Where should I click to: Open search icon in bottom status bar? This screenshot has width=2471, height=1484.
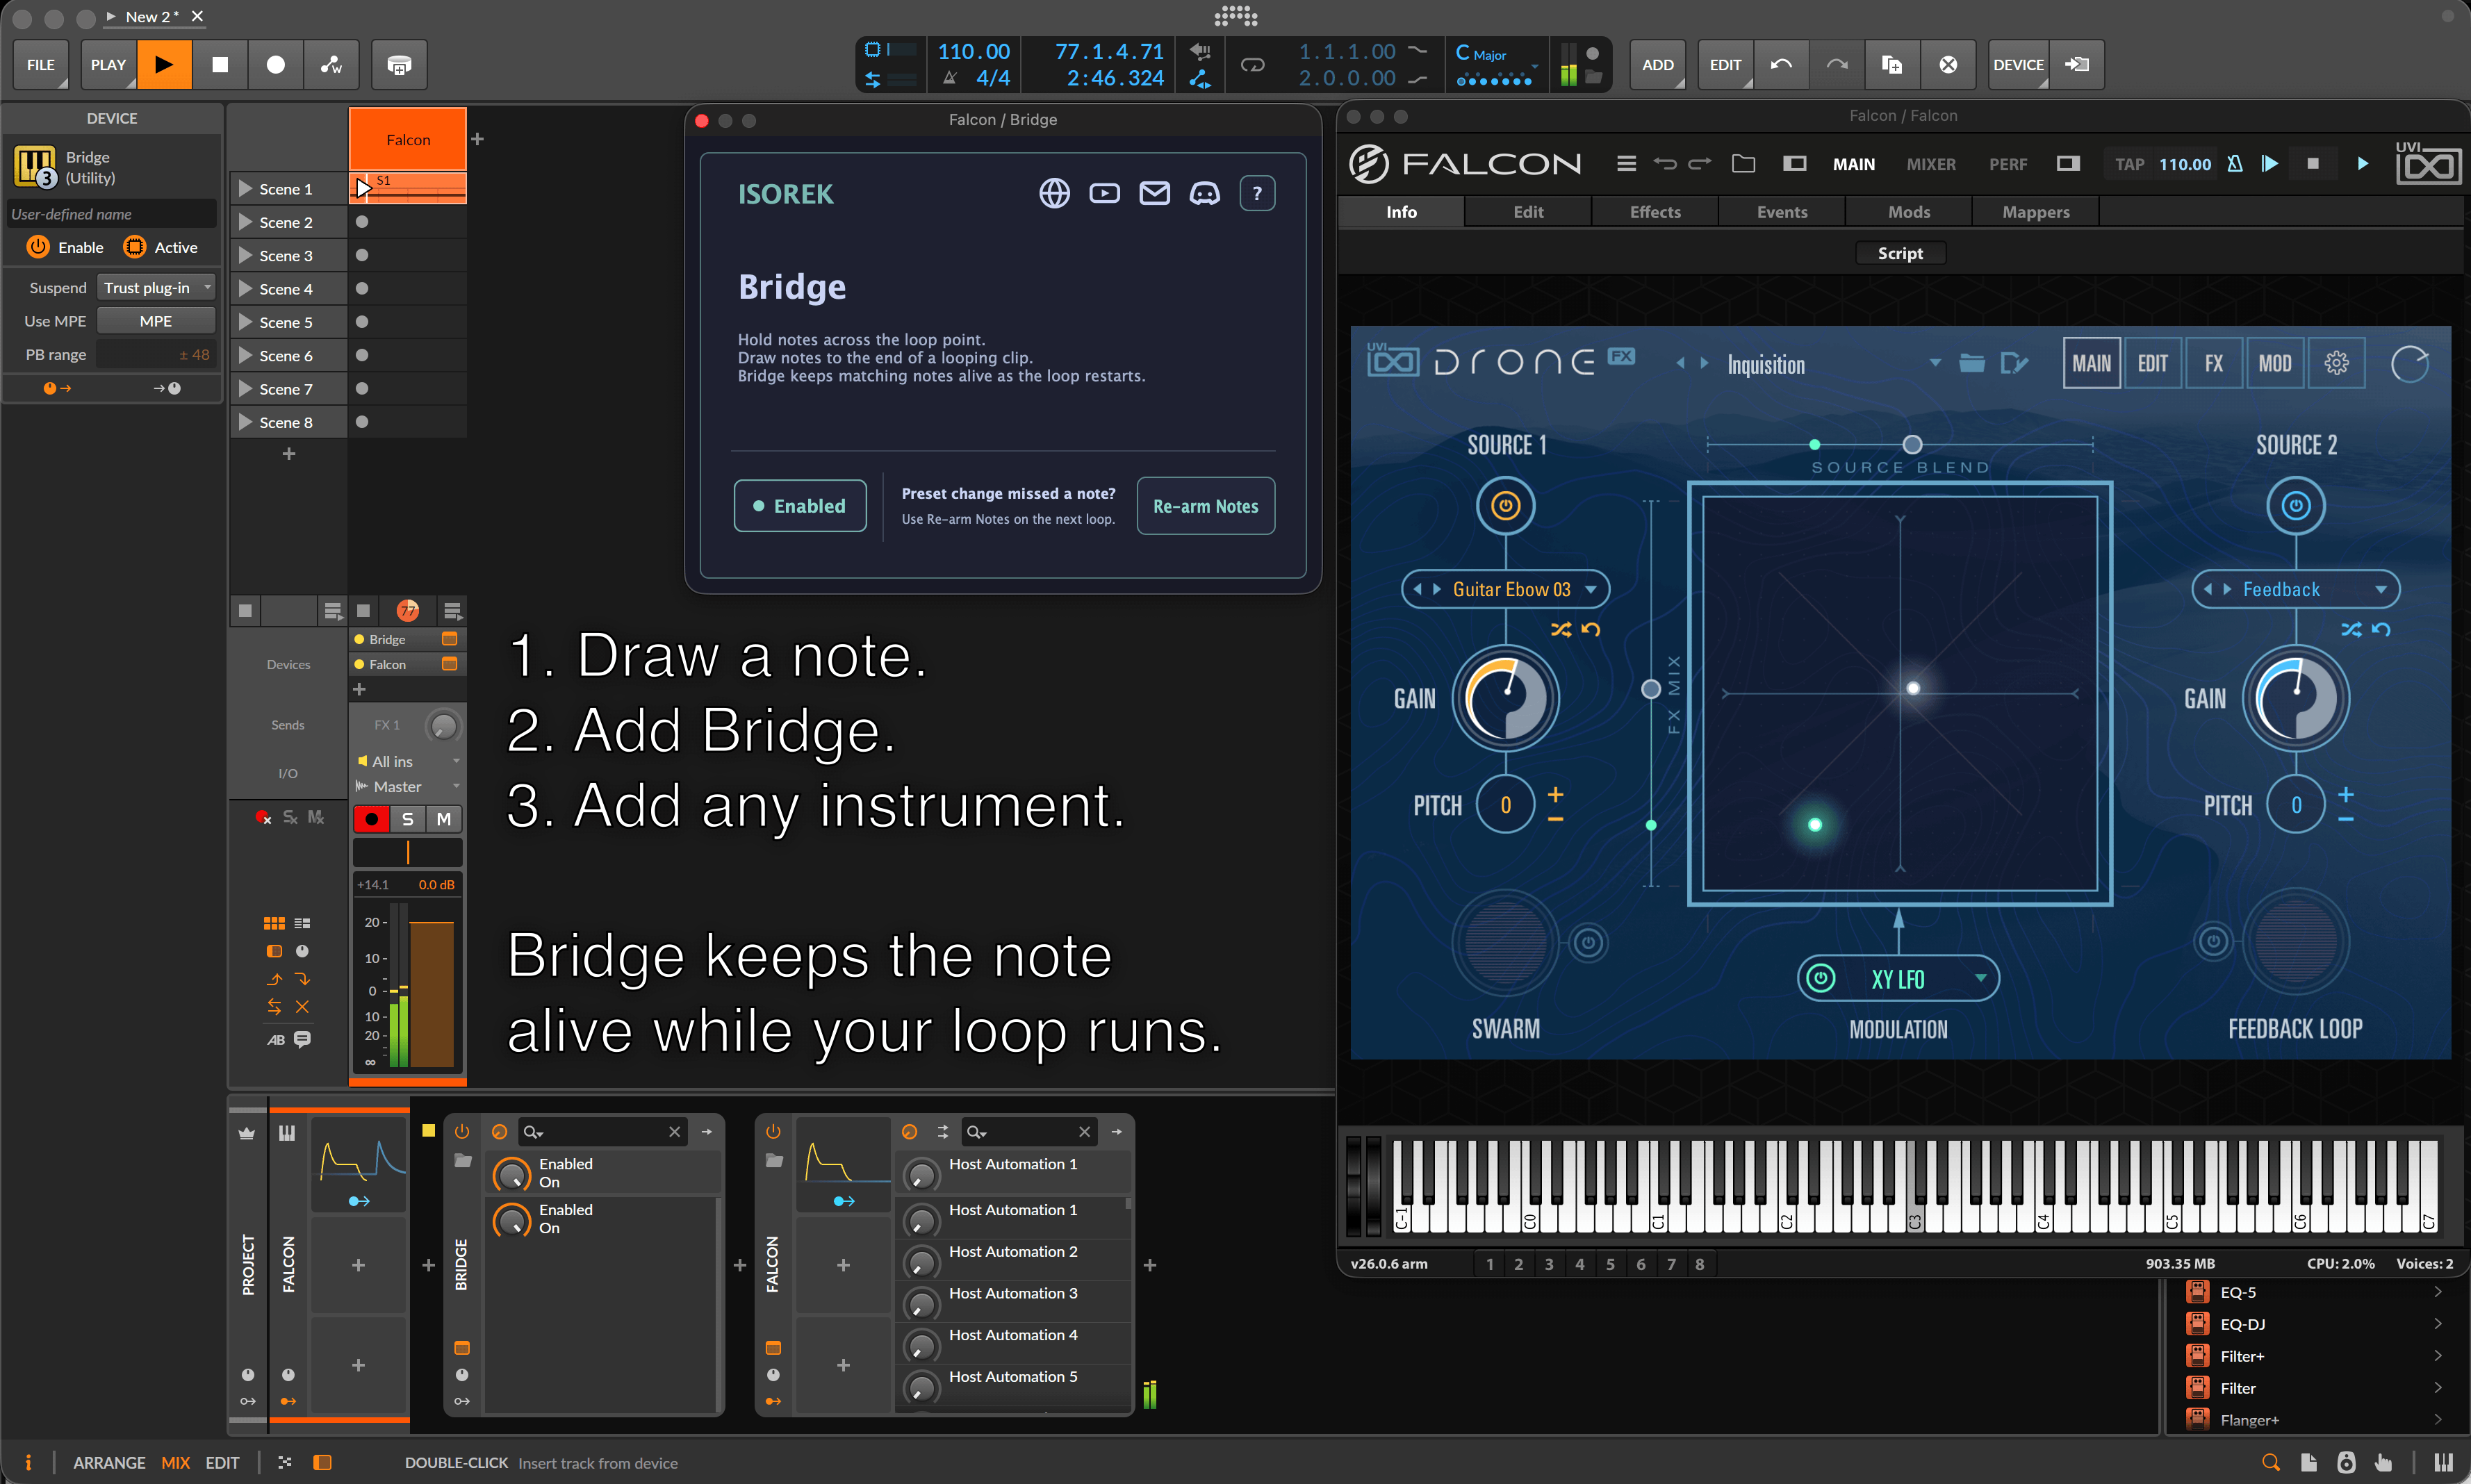(2270, 1462)
